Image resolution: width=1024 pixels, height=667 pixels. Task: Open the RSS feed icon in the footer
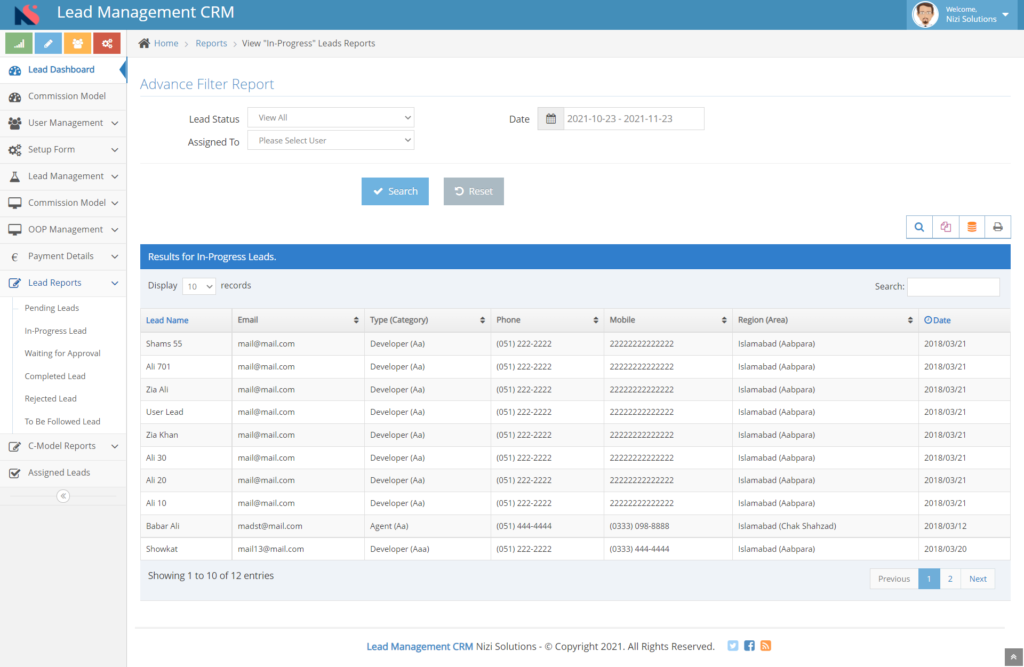pyautogui.click(x=766, y=646)
